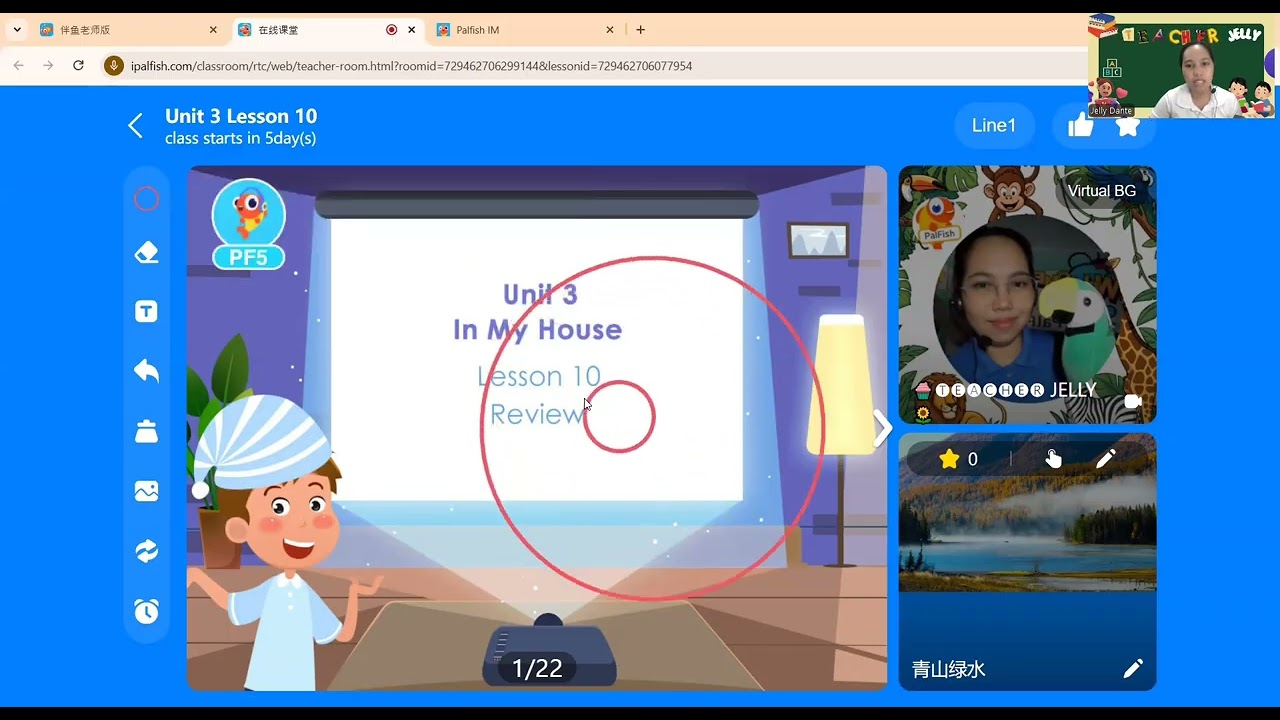This screenshot has height=720, width=1280.
Task: Select the eraser tool
Action: pos(146,253)
